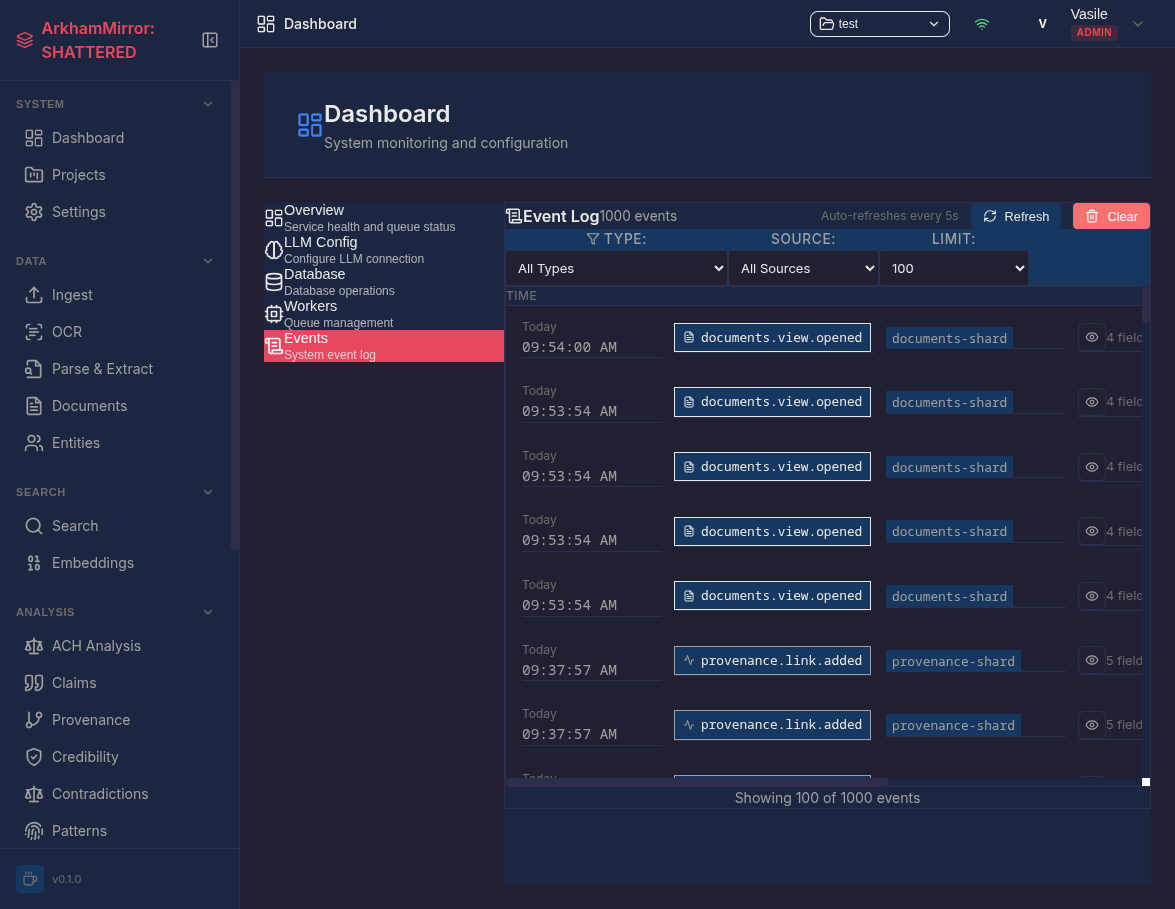Click the Dashboard grid icon in top bar
Viewport: 1175px width, 909px height.
tap(266, 24)
